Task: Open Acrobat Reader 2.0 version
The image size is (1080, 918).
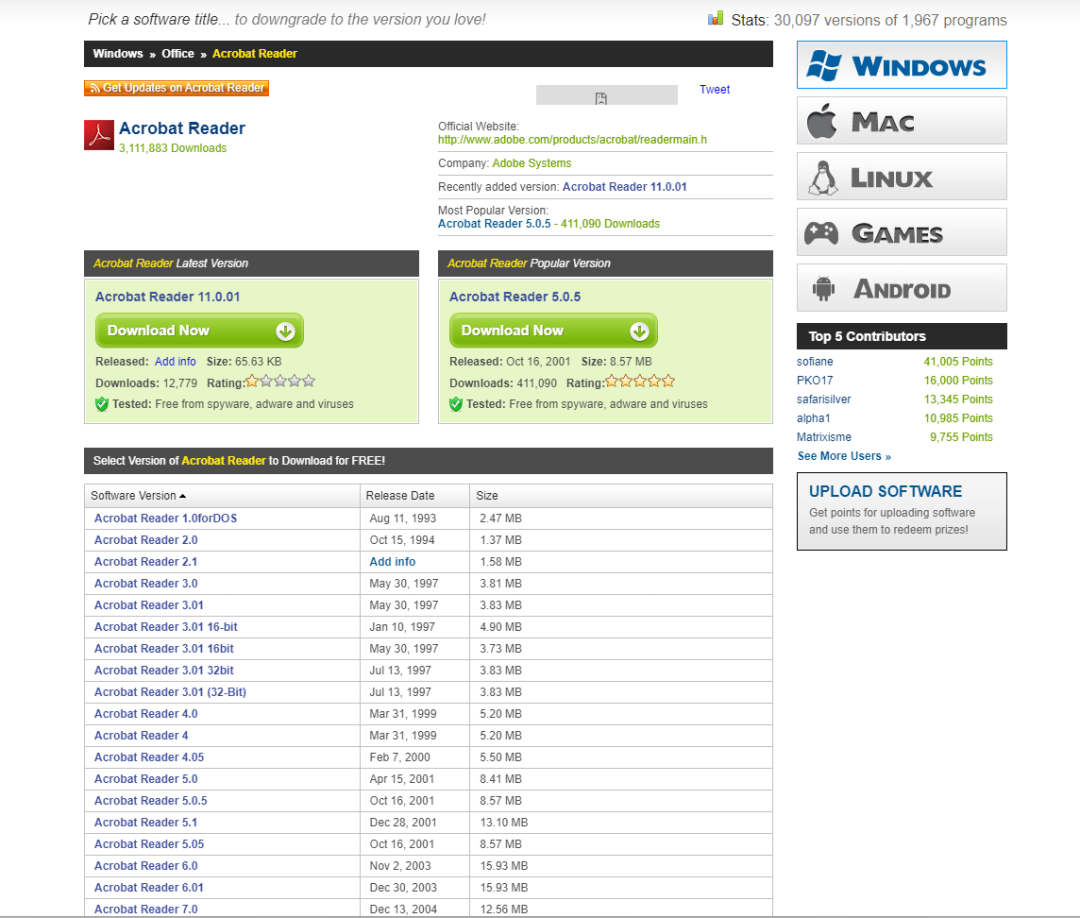Action: 146,540
